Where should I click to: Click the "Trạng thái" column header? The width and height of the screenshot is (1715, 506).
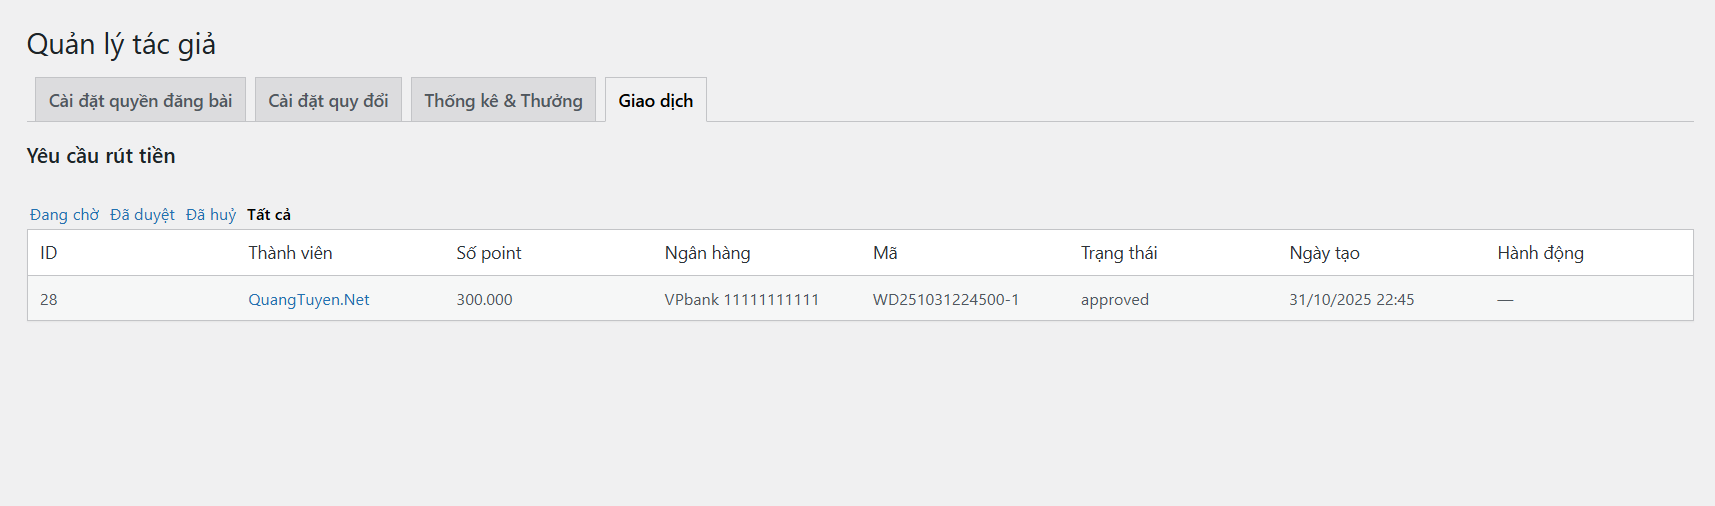coord(1119,253)
